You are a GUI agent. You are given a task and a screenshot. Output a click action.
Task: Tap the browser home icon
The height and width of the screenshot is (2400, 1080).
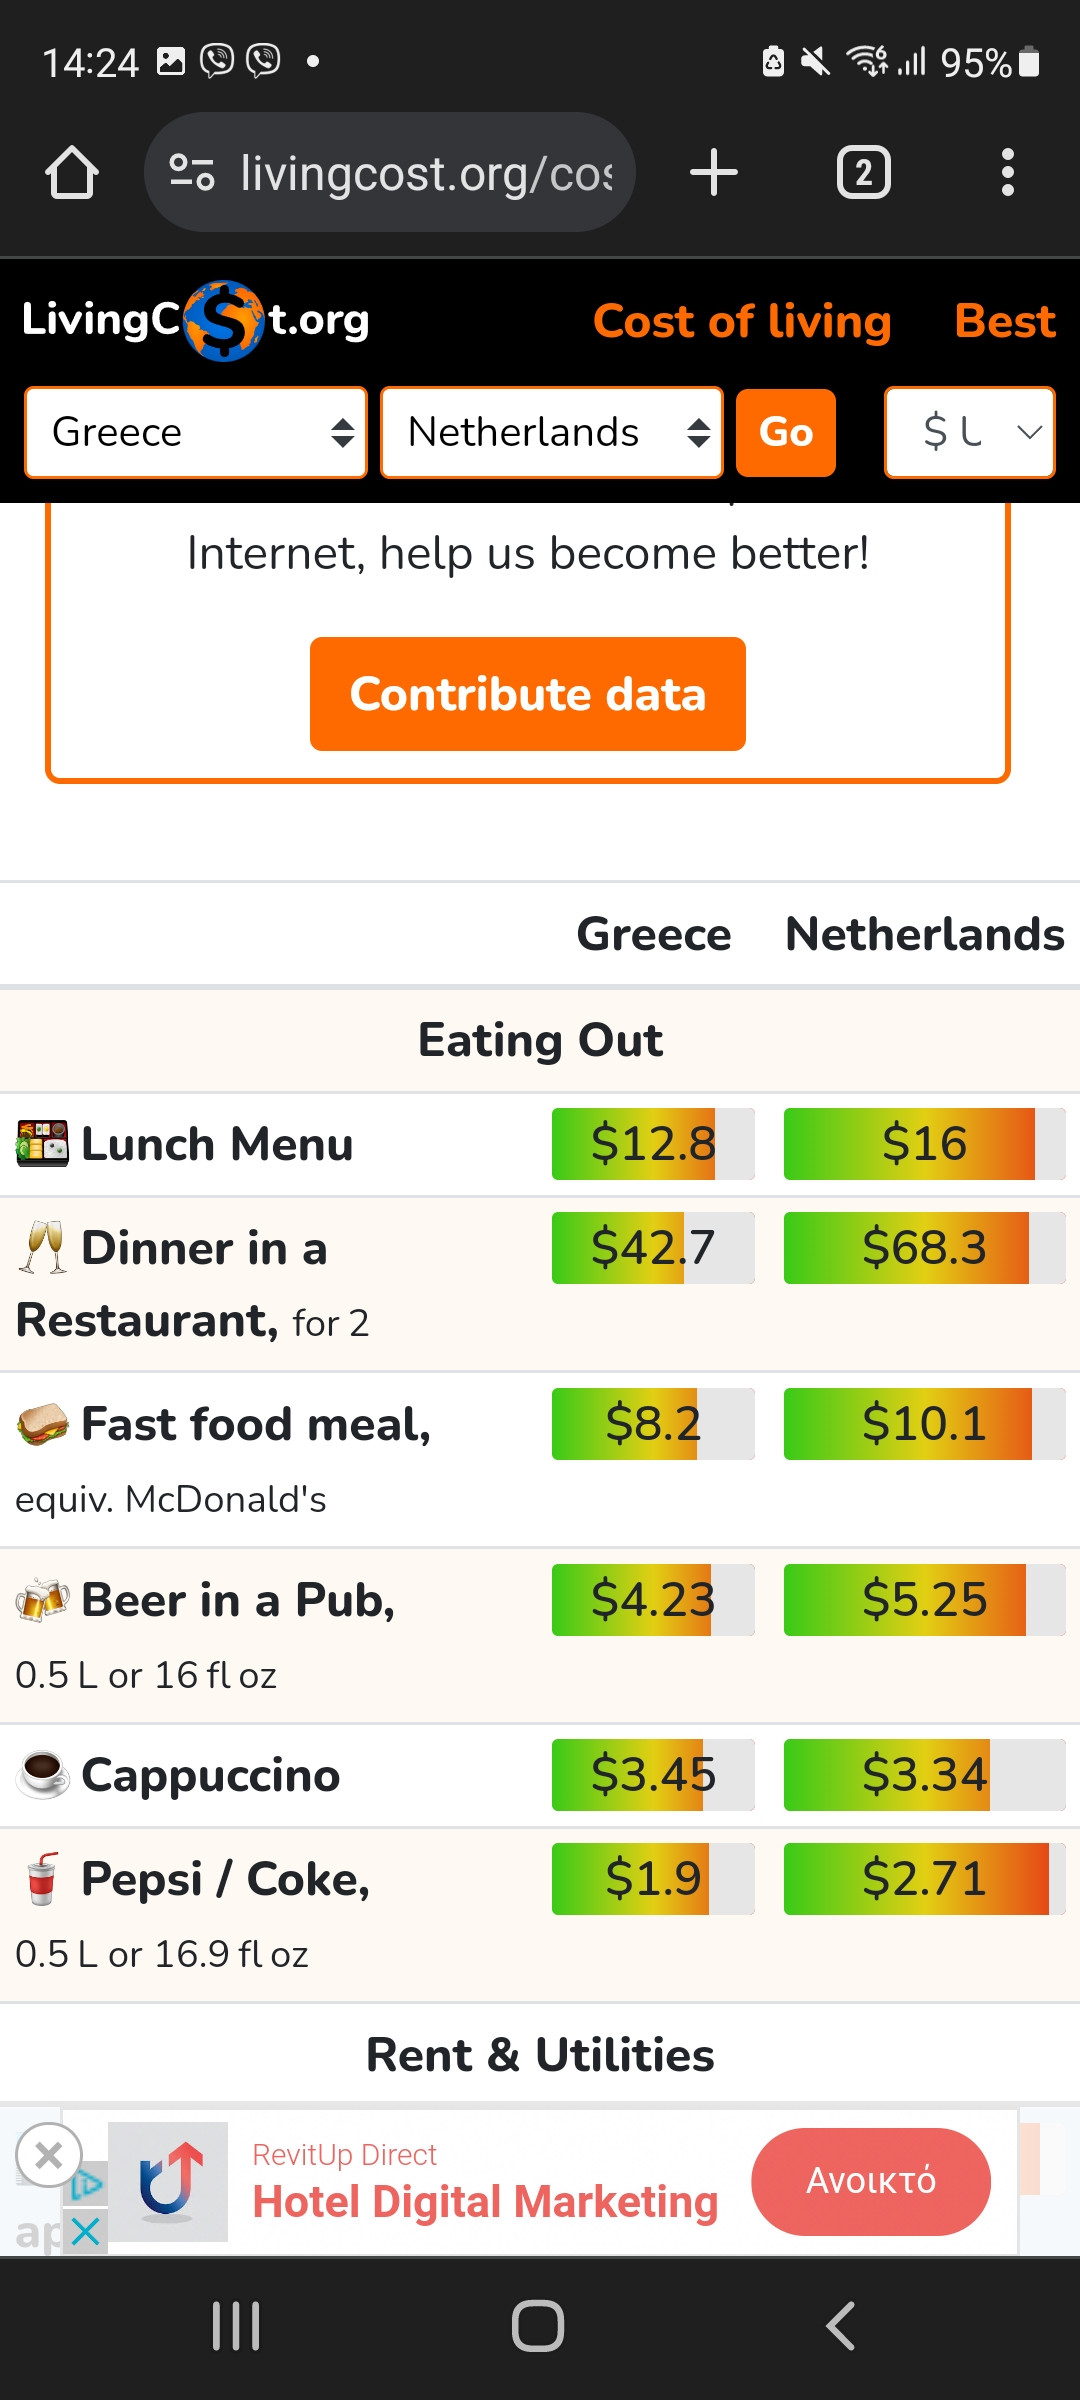pyautogui.click(x=72, y=173)
